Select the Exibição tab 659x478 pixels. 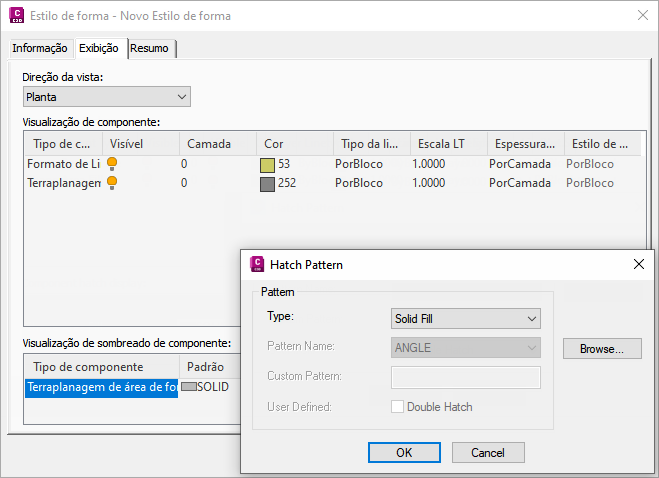[98, 48]
